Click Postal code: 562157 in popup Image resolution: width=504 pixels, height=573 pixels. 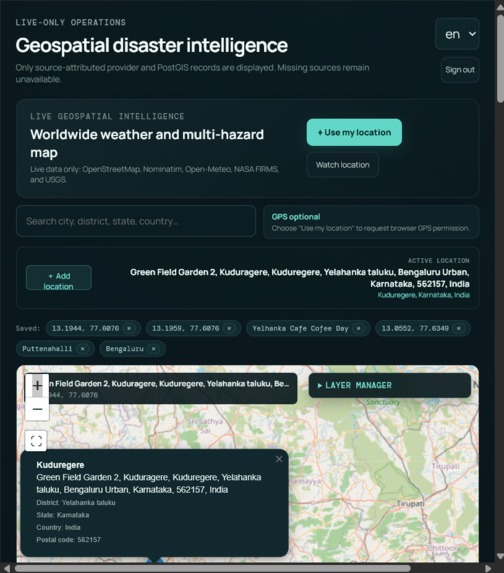[x=69, y=540]
